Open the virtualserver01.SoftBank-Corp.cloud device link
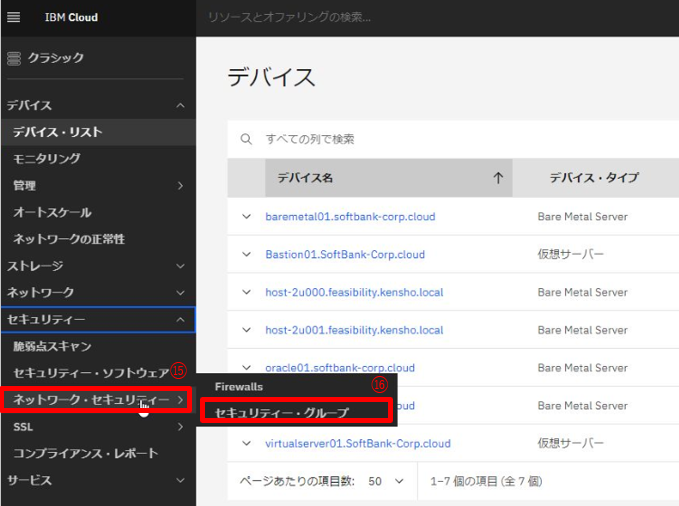 [x=357, y=443]
